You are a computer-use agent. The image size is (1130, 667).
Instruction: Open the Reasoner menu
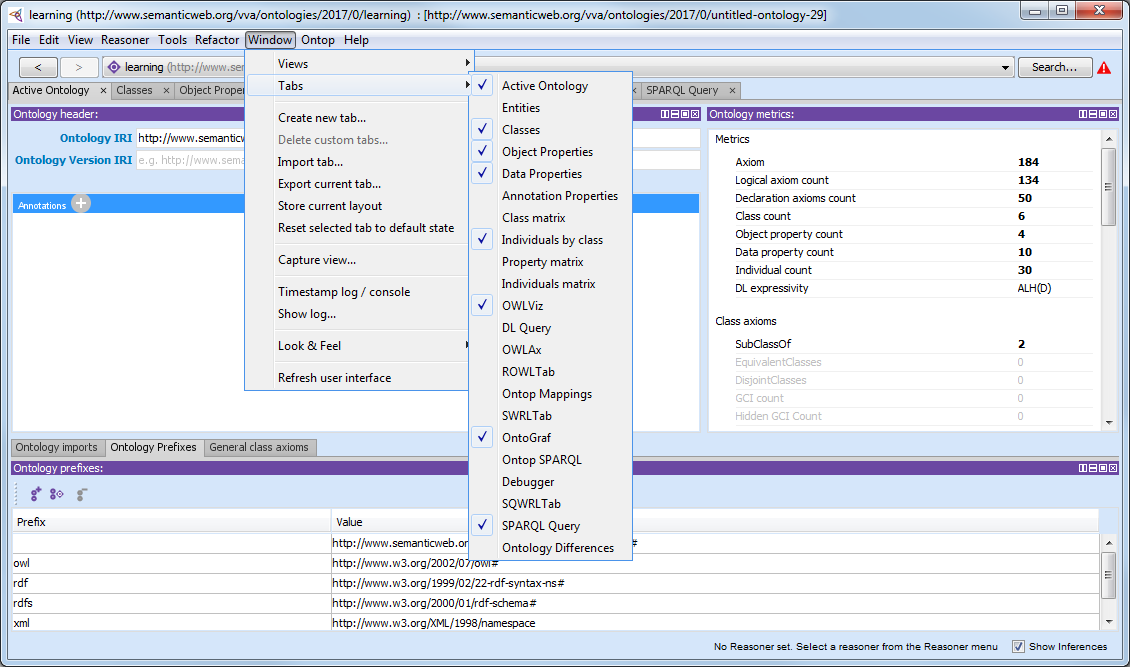click(125, 40)
